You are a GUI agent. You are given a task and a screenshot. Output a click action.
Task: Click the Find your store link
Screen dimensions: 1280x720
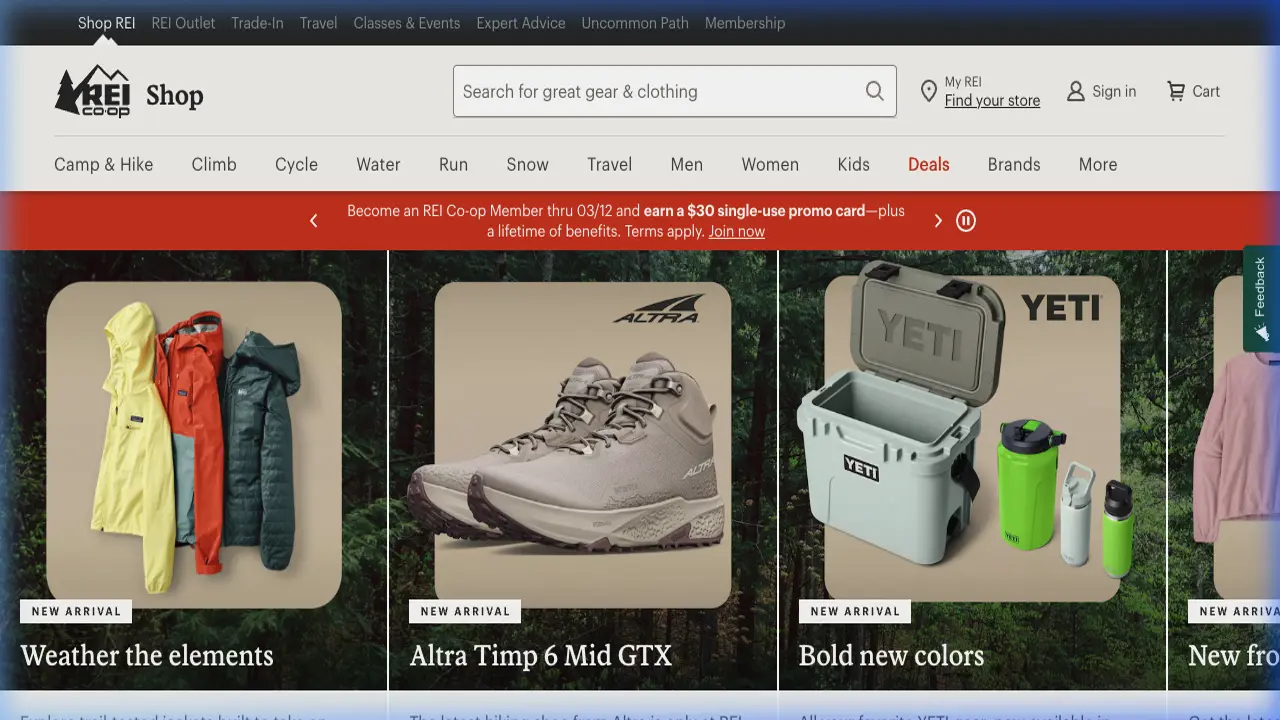[x=992, y=100]
